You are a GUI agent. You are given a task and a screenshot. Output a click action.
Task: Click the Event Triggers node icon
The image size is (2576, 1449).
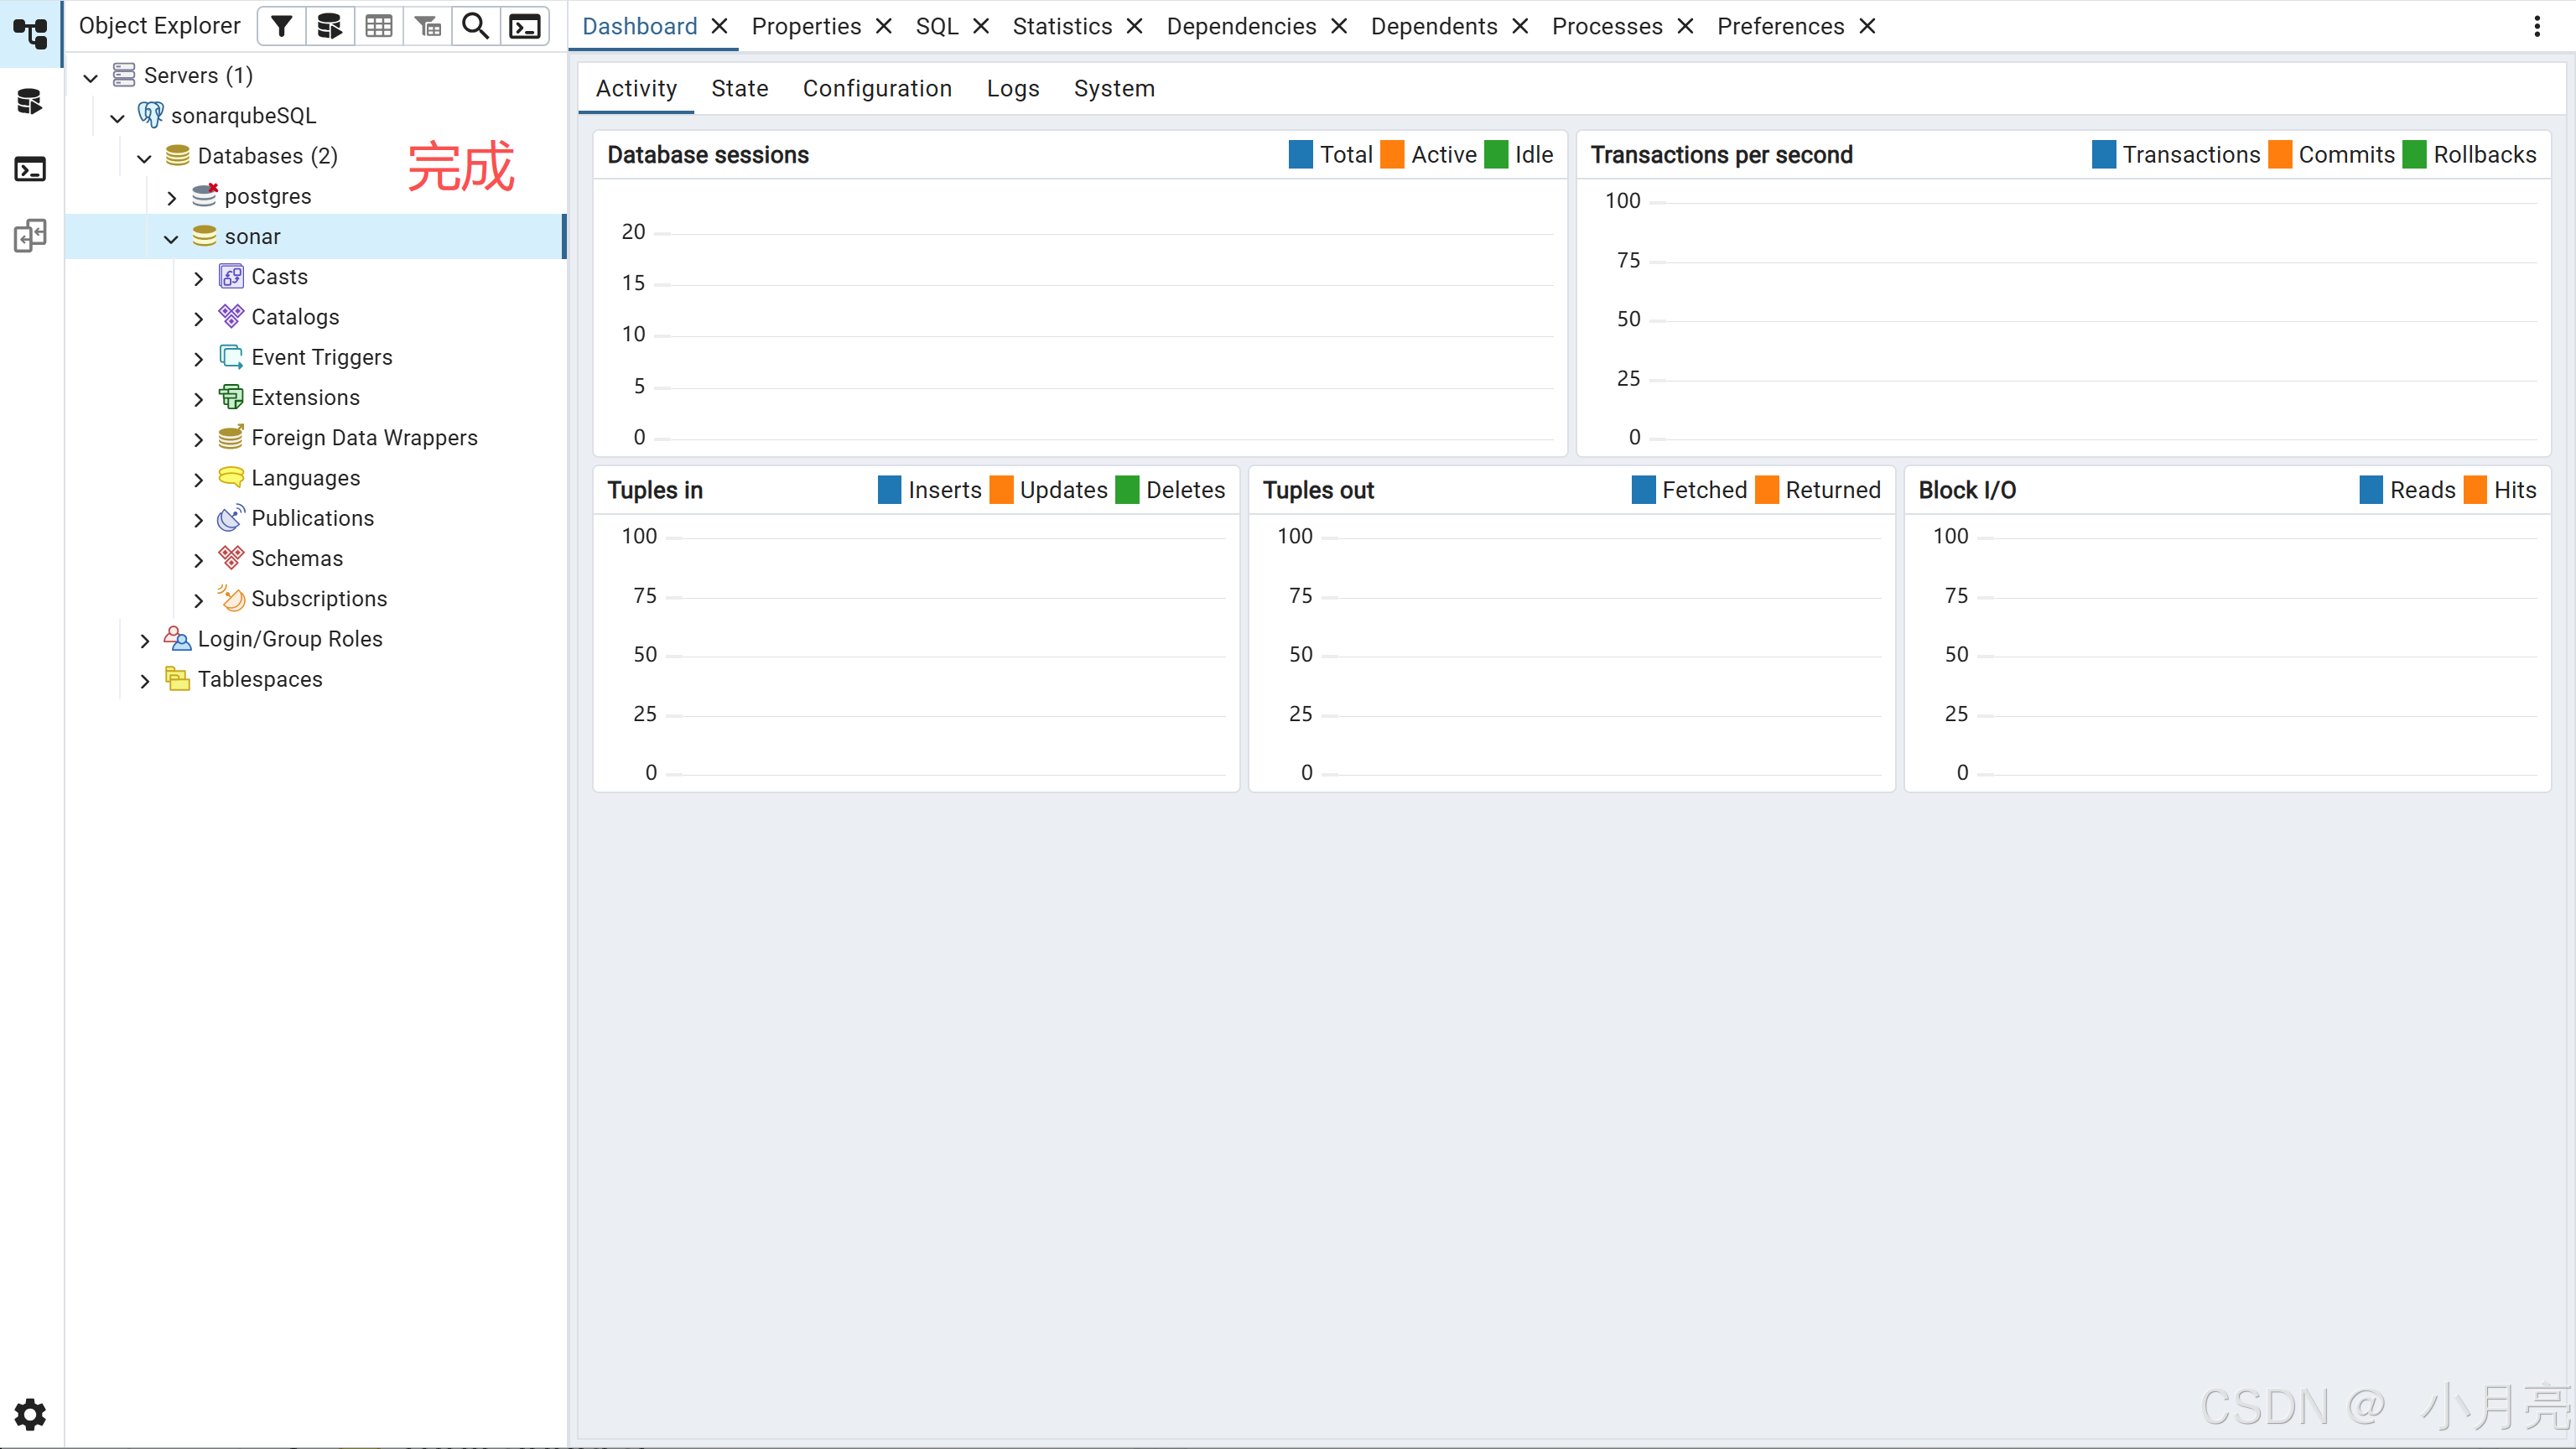click(x=231, y=356)
